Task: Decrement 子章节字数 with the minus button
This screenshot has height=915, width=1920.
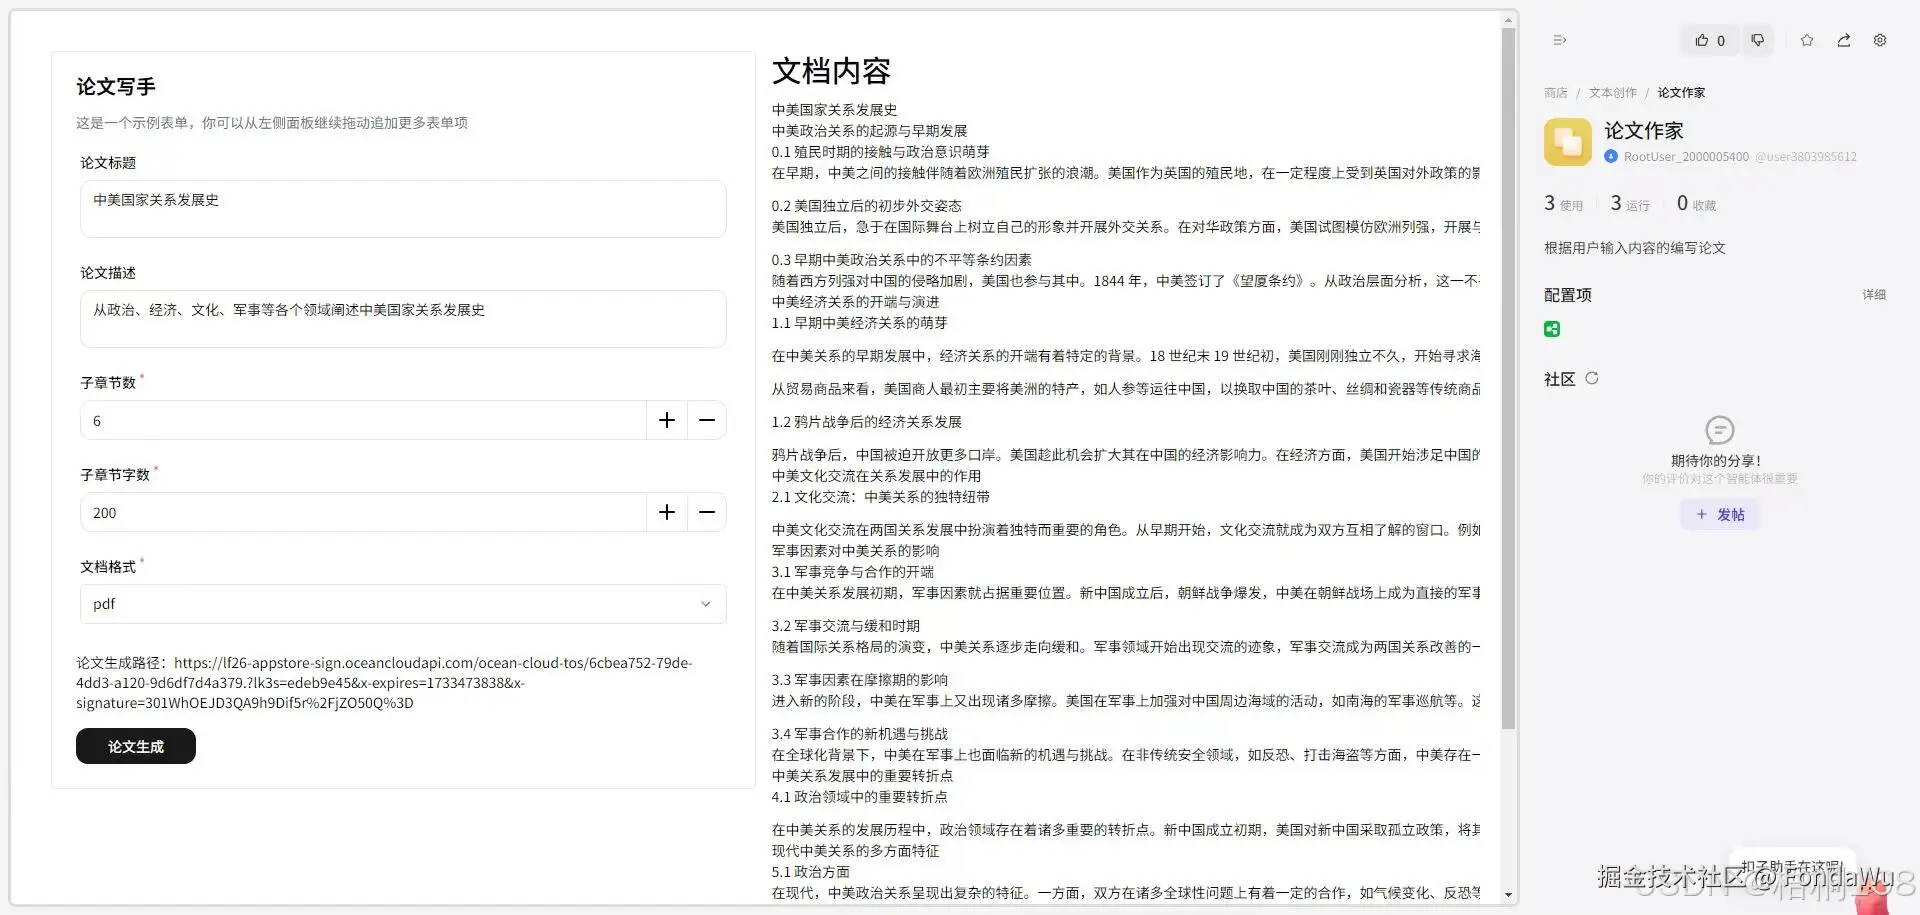Action: pos(707,512)
